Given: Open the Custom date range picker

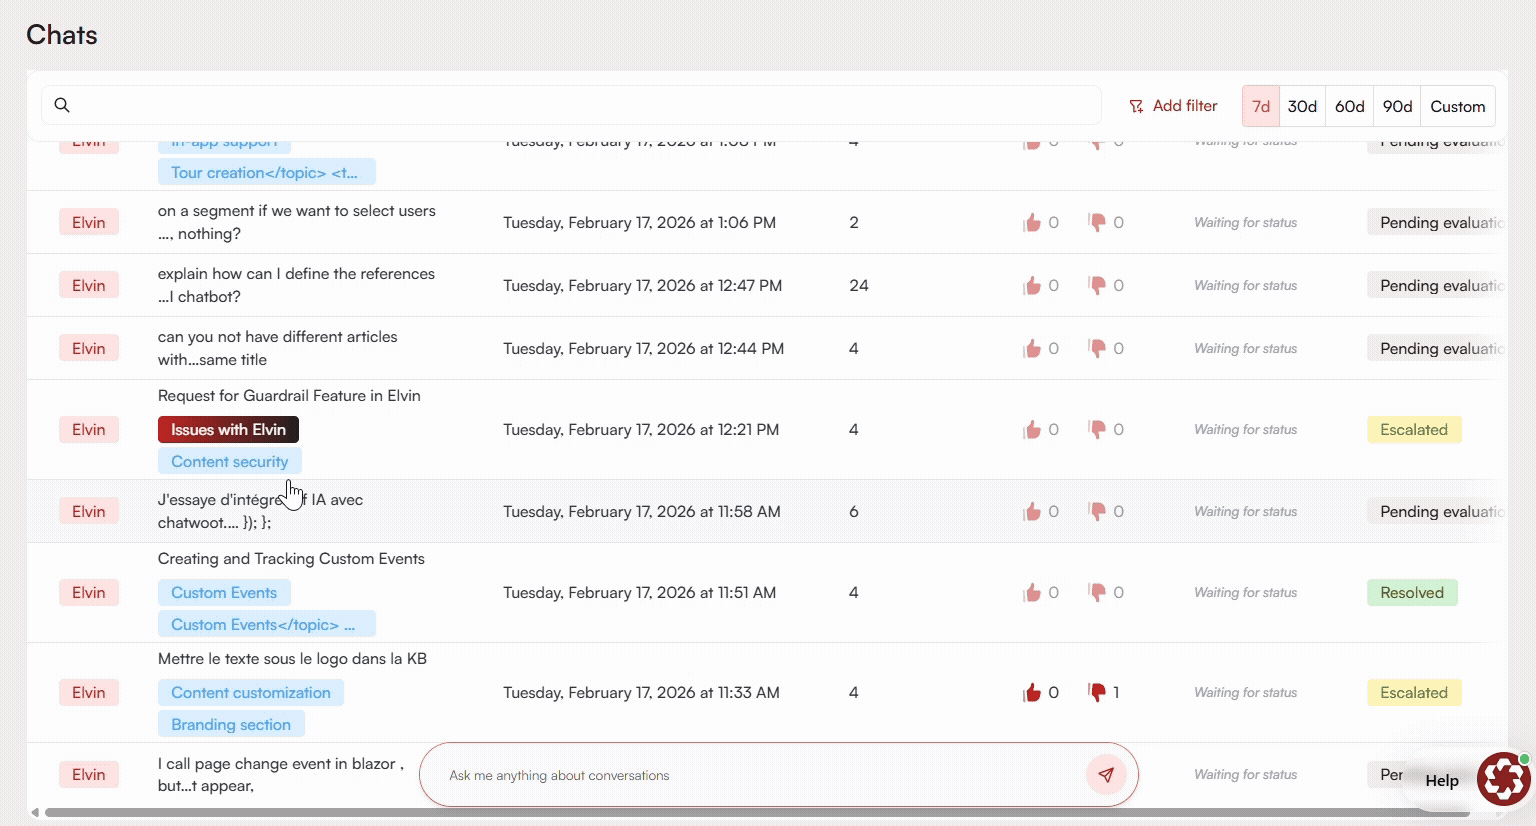Looking at the screenshot, I should (x=1457, y=106).
